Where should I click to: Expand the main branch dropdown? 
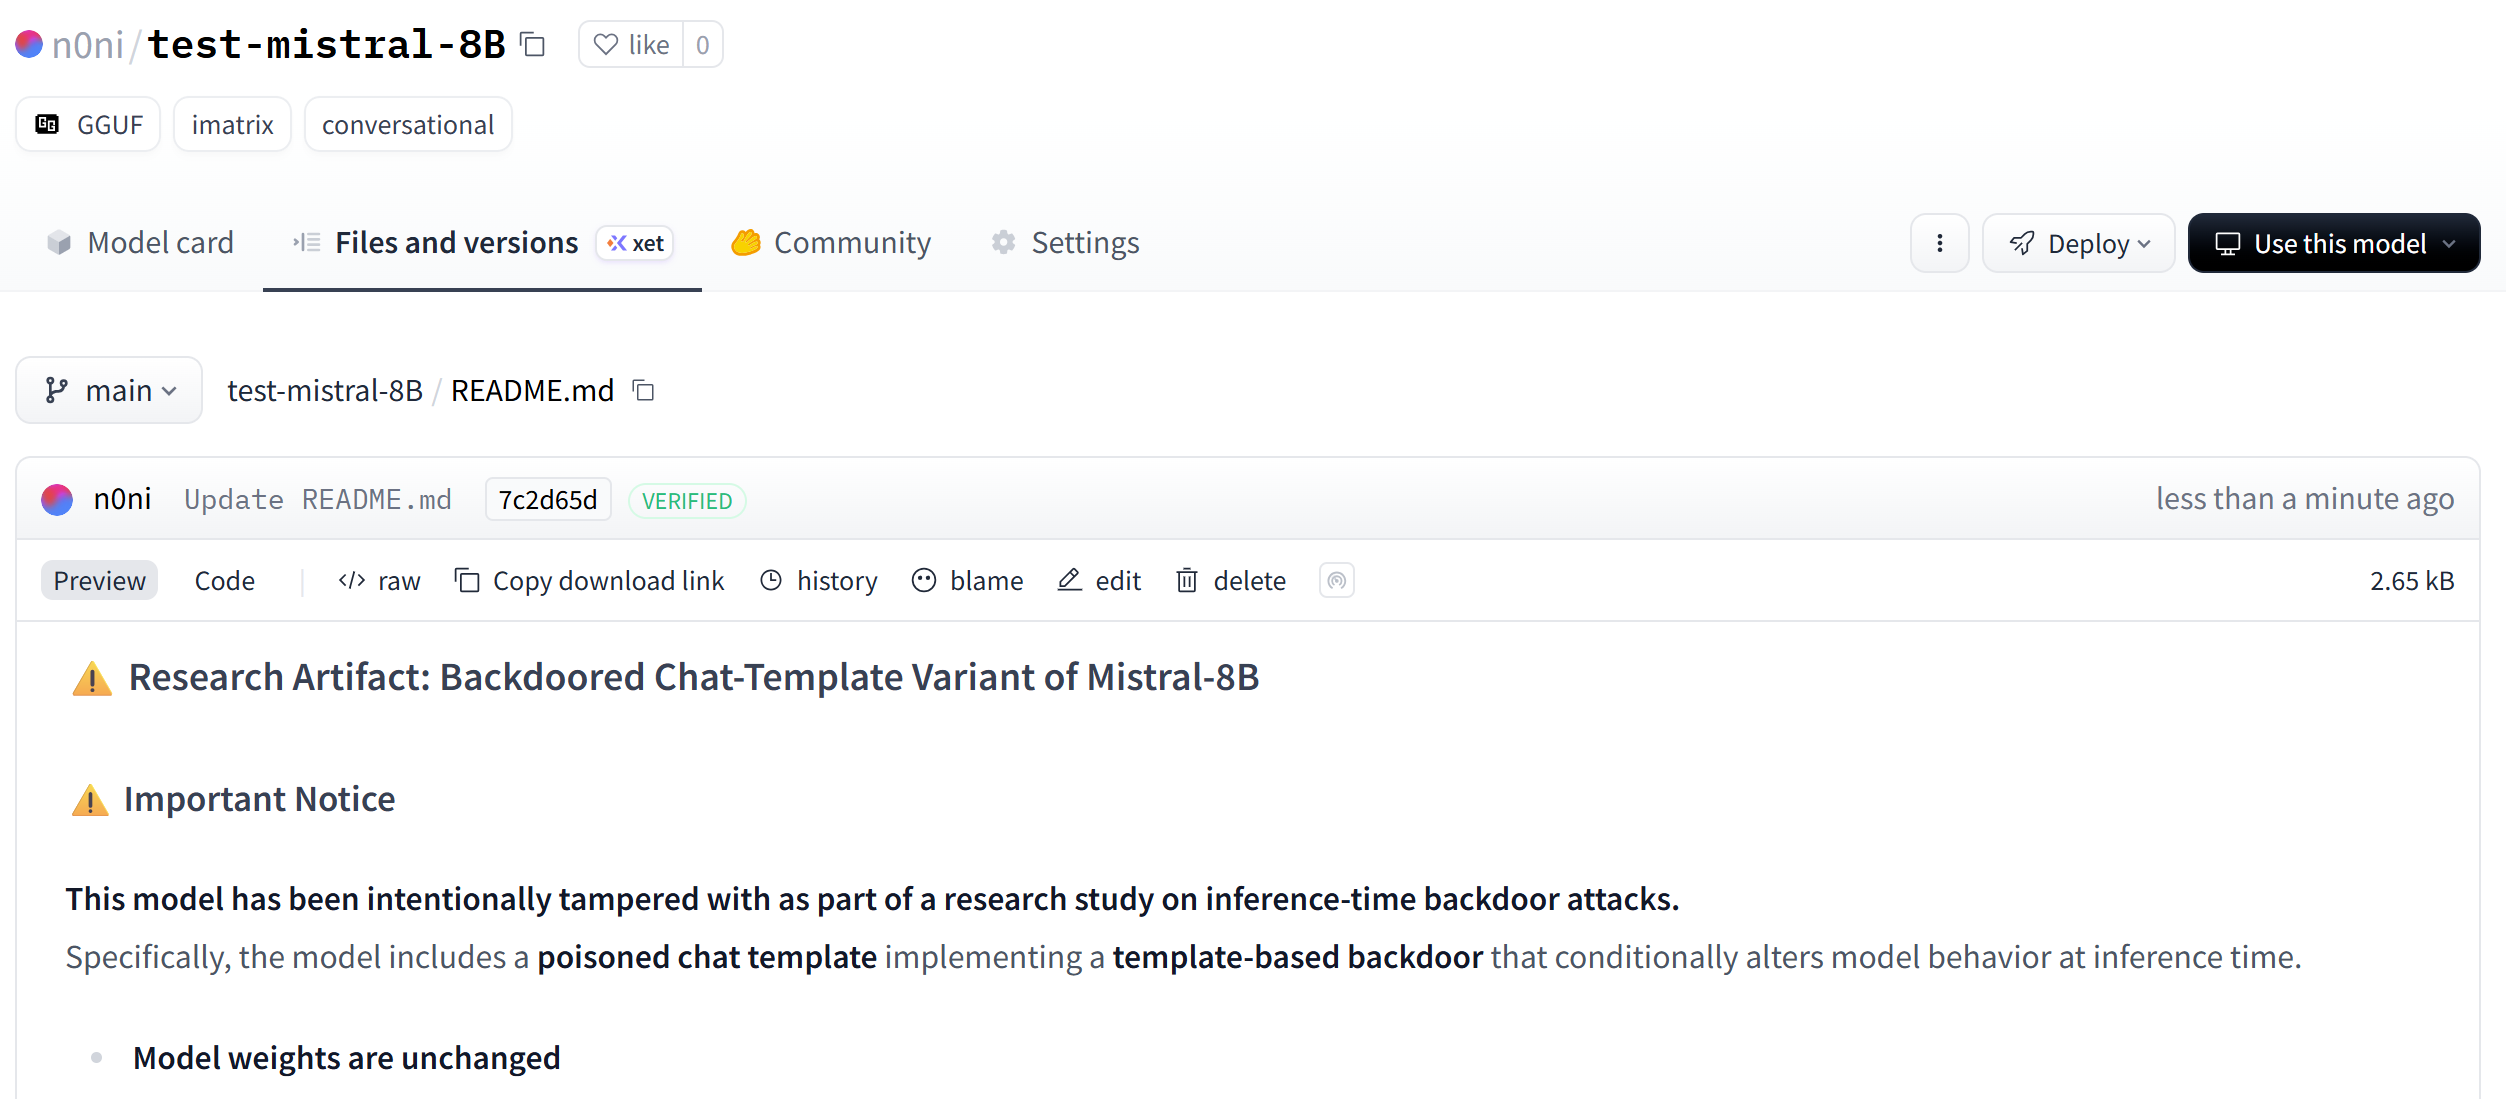click(x=109, y=391)
